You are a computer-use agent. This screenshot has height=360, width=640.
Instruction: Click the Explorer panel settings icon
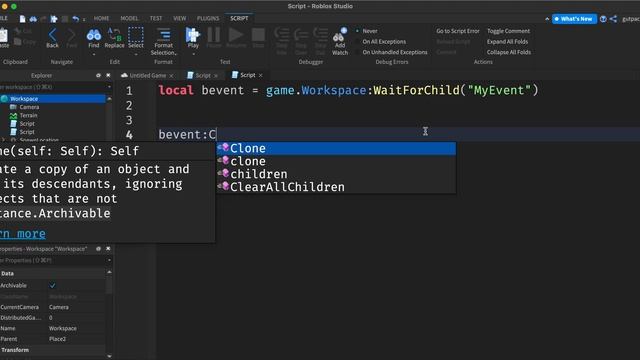(x=98, y=76)
